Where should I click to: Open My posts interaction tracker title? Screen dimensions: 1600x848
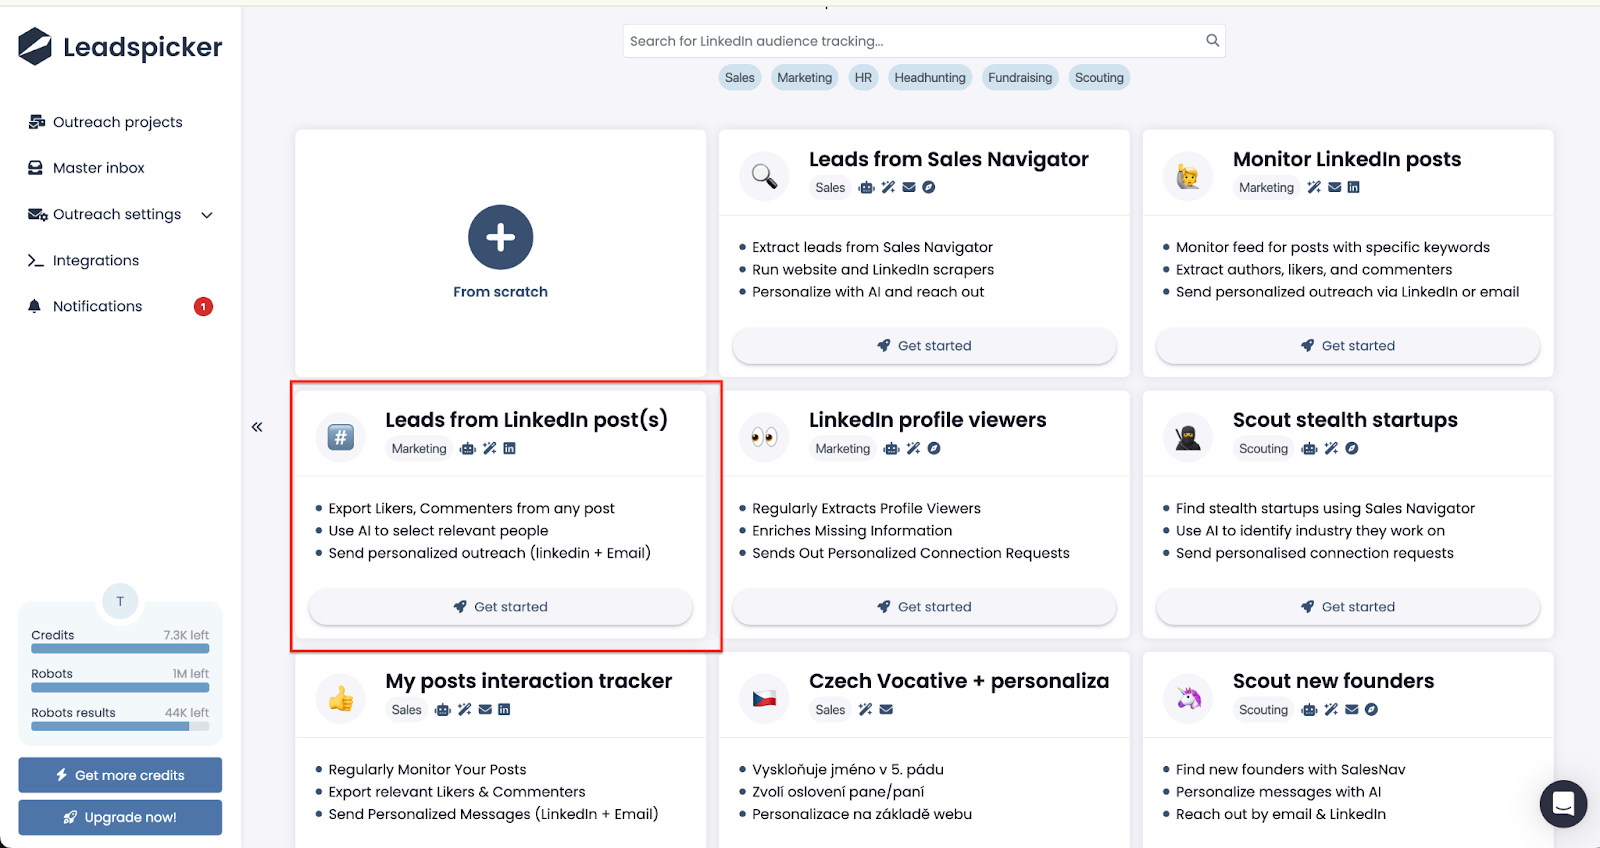click(529, 681)
